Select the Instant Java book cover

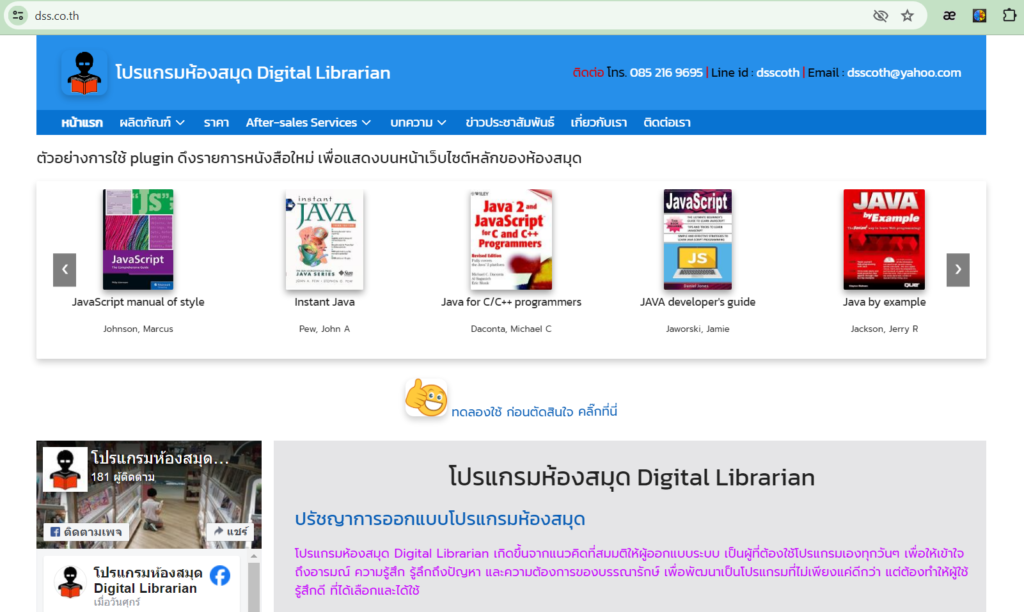324,240
